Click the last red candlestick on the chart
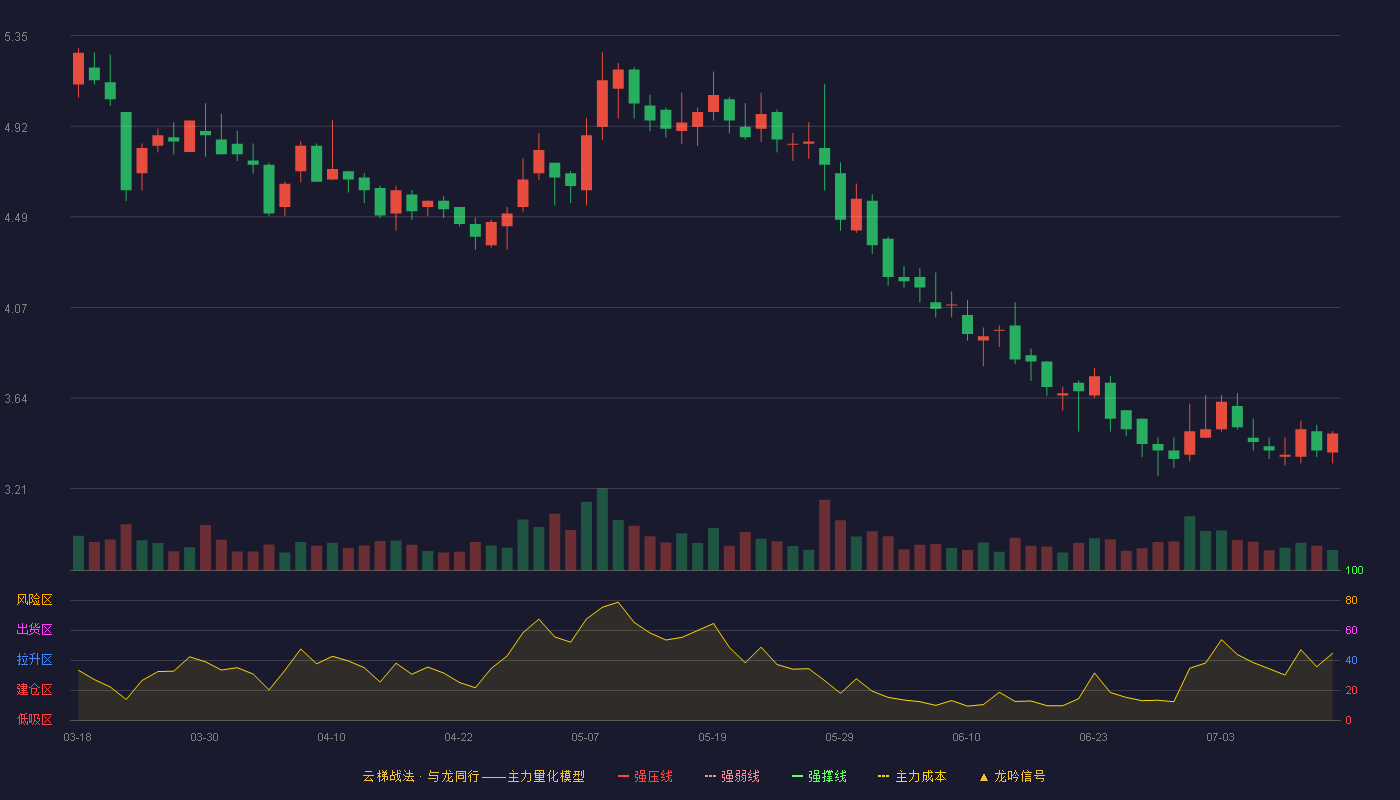This screenshot has width=1400, height=800. point(1332,443)
